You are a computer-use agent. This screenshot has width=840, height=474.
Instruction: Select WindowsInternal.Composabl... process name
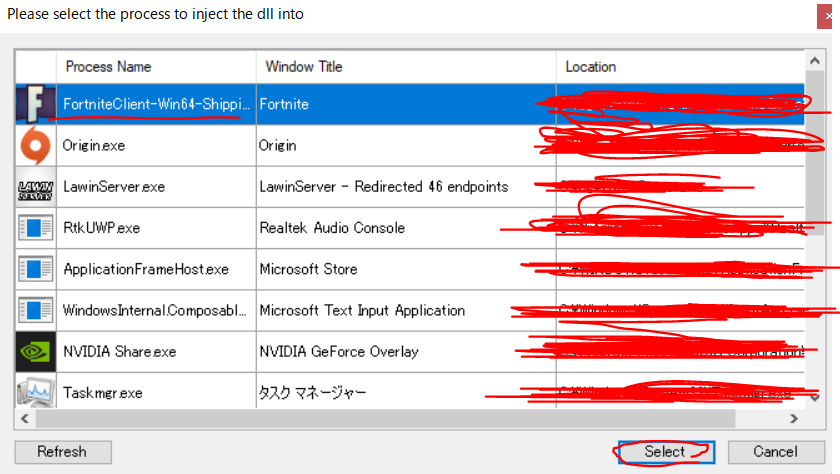pyautogui.click(x=155, y=311)
